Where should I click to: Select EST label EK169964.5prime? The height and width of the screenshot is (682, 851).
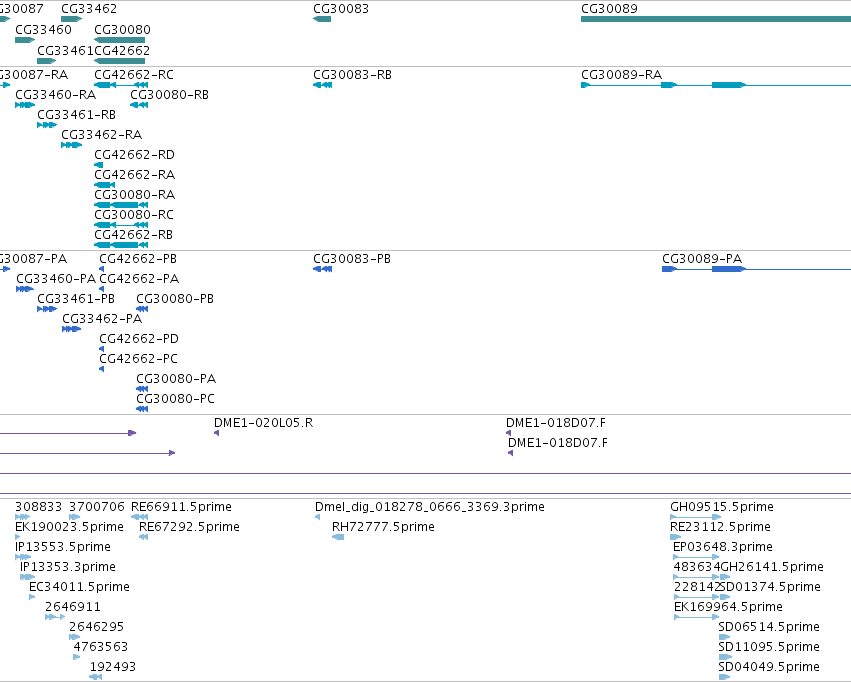728,607
